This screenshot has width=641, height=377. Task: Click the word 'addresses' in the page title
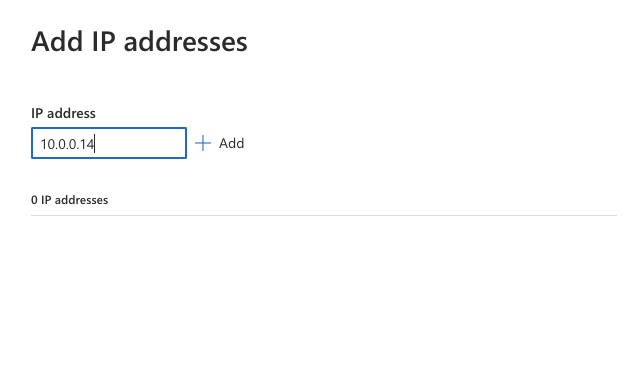point(186,42)
